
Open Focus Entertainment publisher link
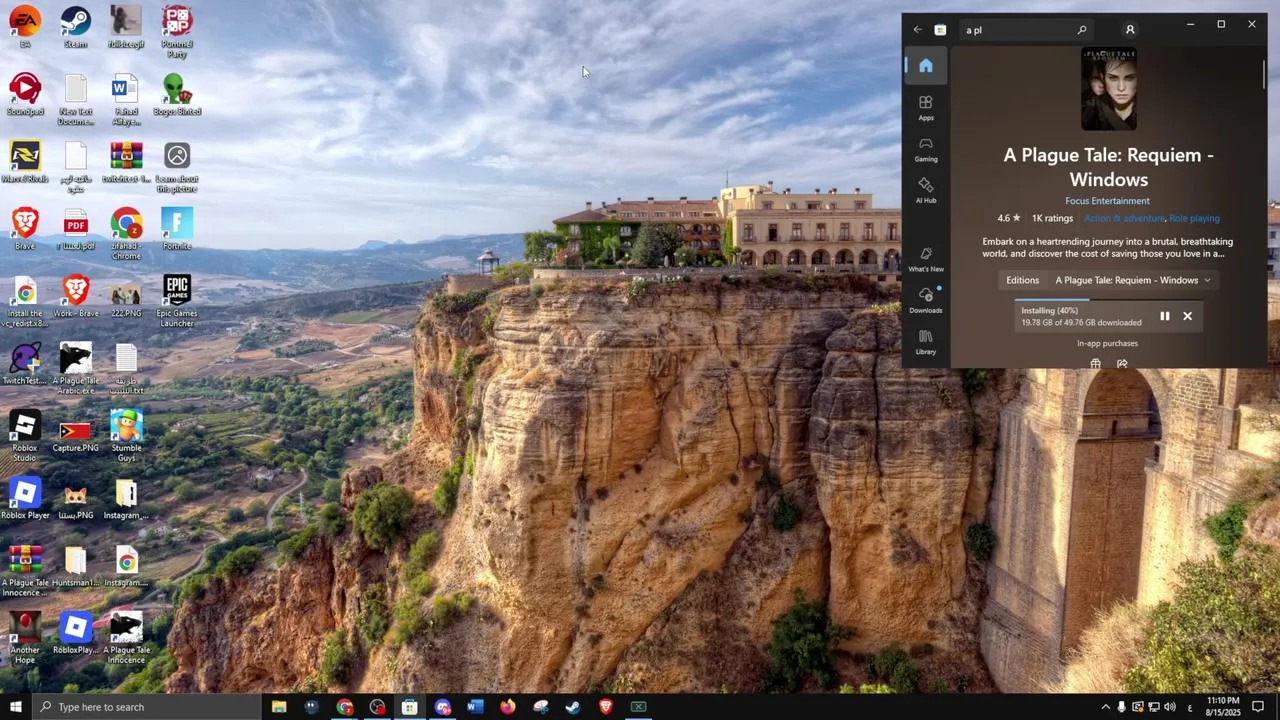[1107, 201]
